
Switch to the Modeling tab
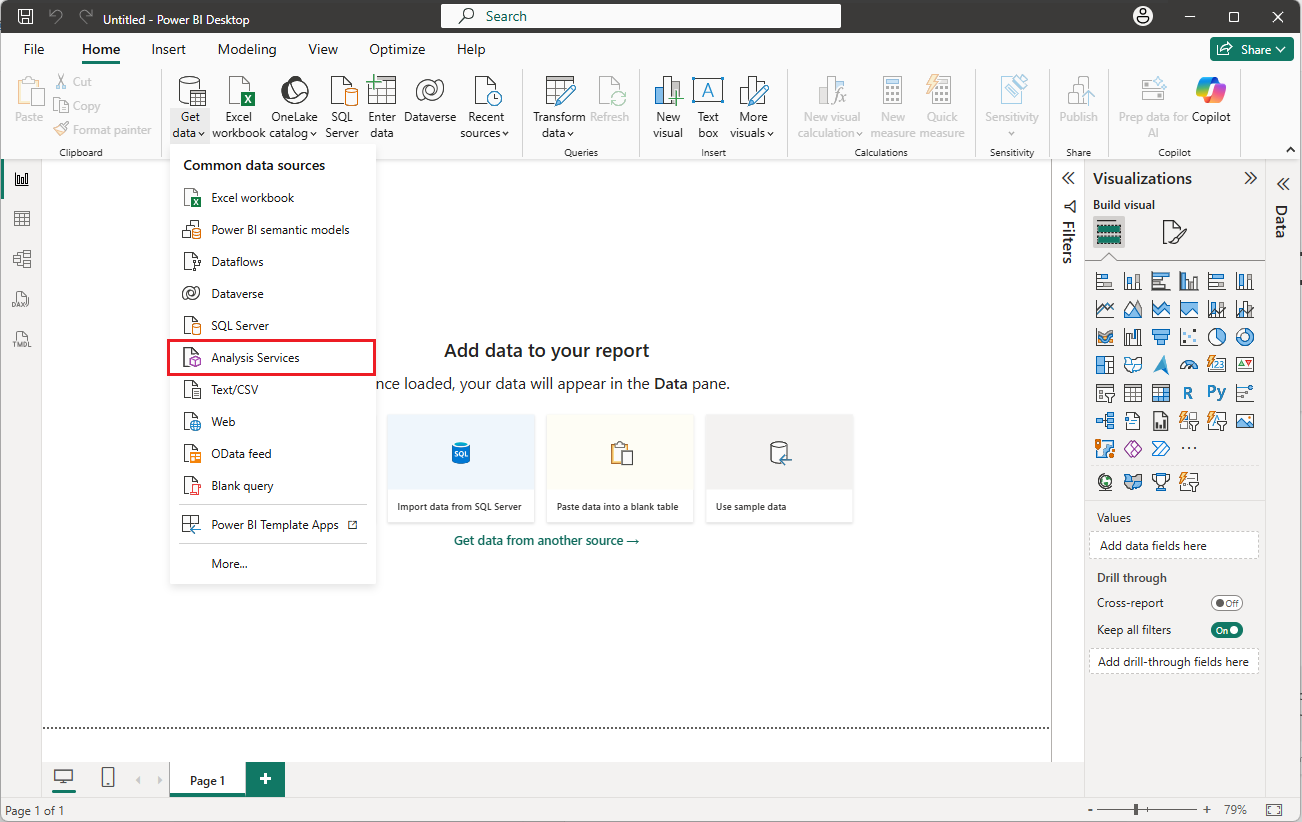coord(247,49)
